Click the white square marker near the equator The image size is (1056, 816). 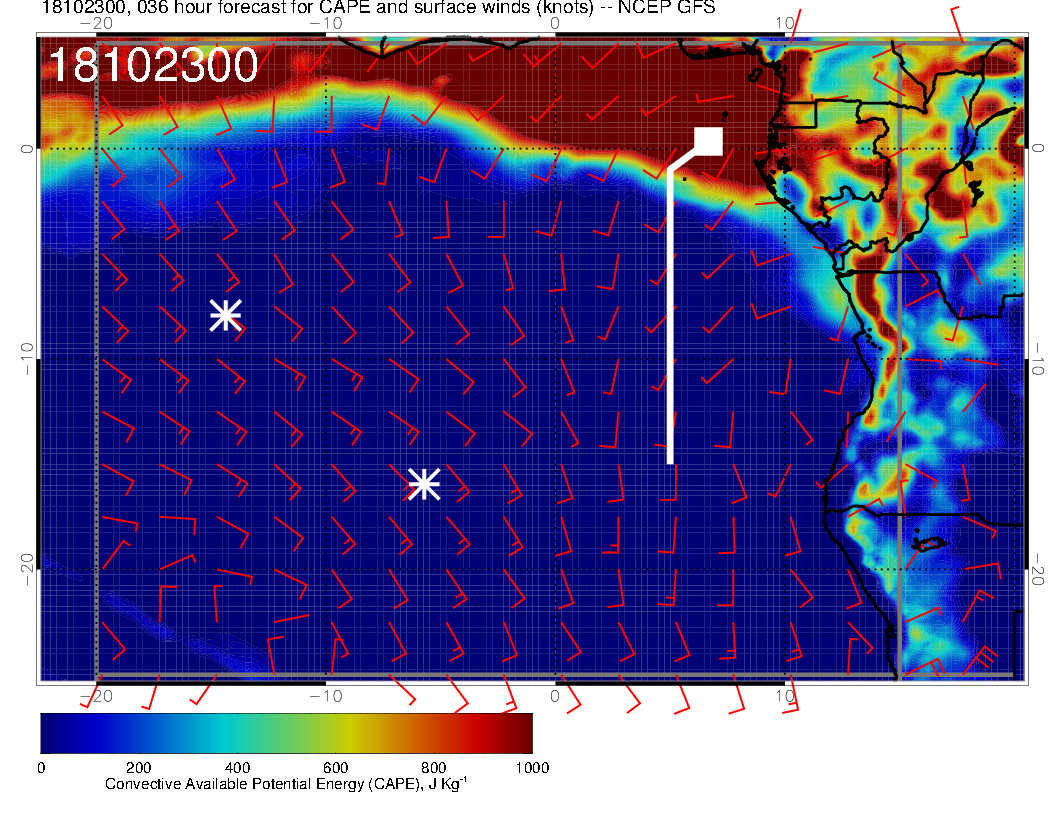709,141
